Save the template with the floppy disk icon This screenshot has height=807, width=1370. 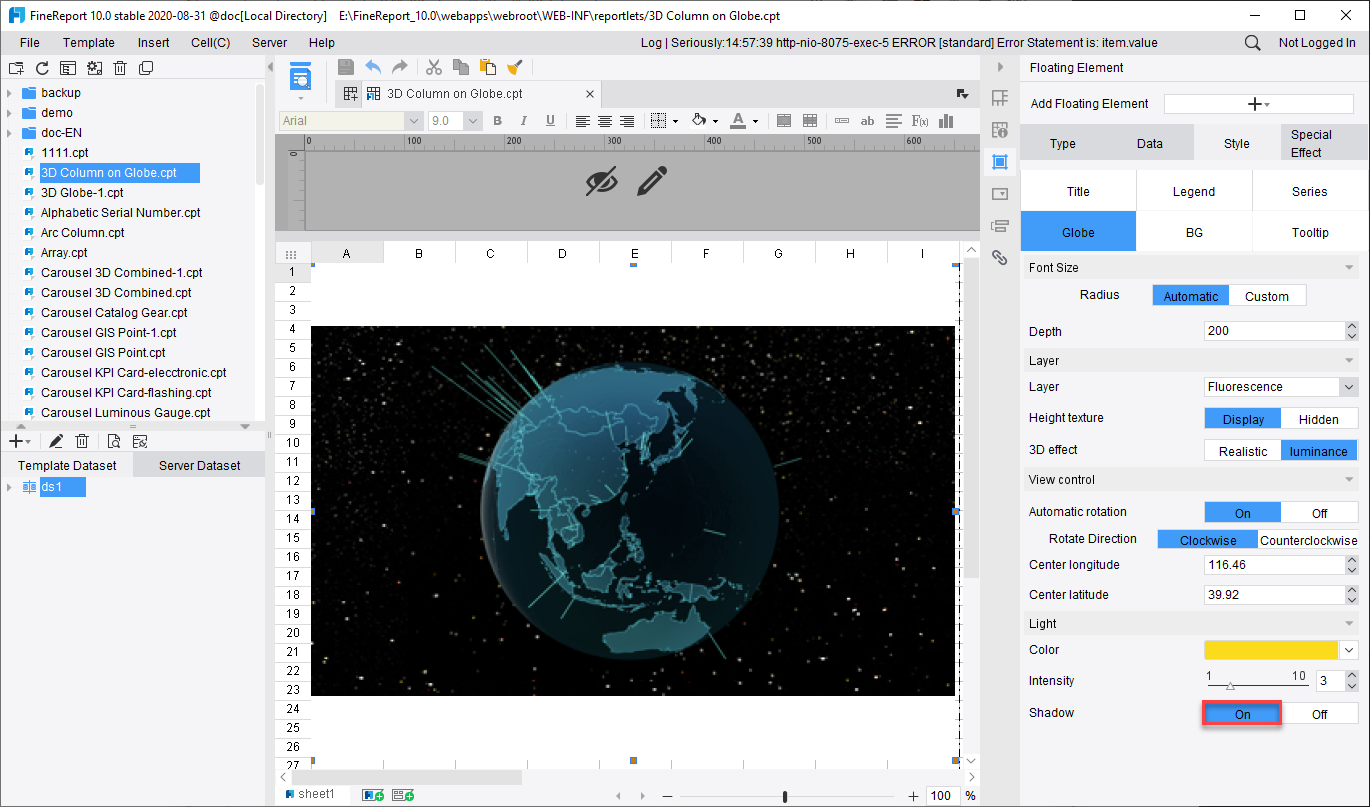(x=346, y=67)
